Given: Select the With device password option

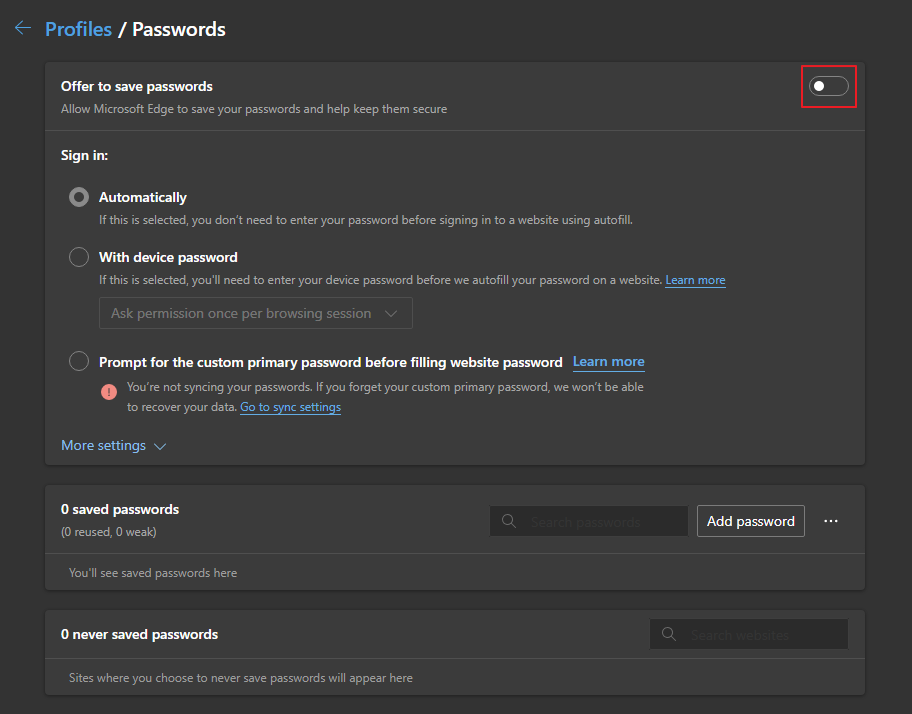Looking at the screenshot, I should click(79, 257).
